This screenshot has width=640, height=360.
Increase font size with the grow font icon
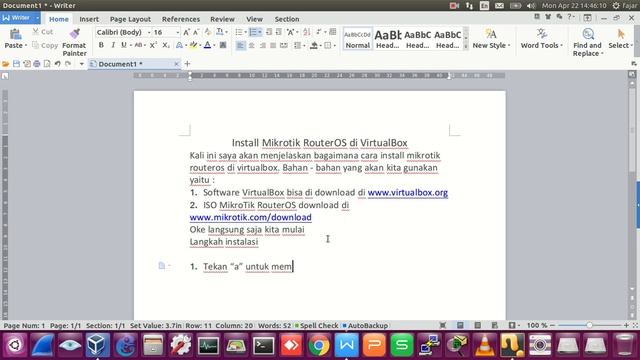click(186, 32)
